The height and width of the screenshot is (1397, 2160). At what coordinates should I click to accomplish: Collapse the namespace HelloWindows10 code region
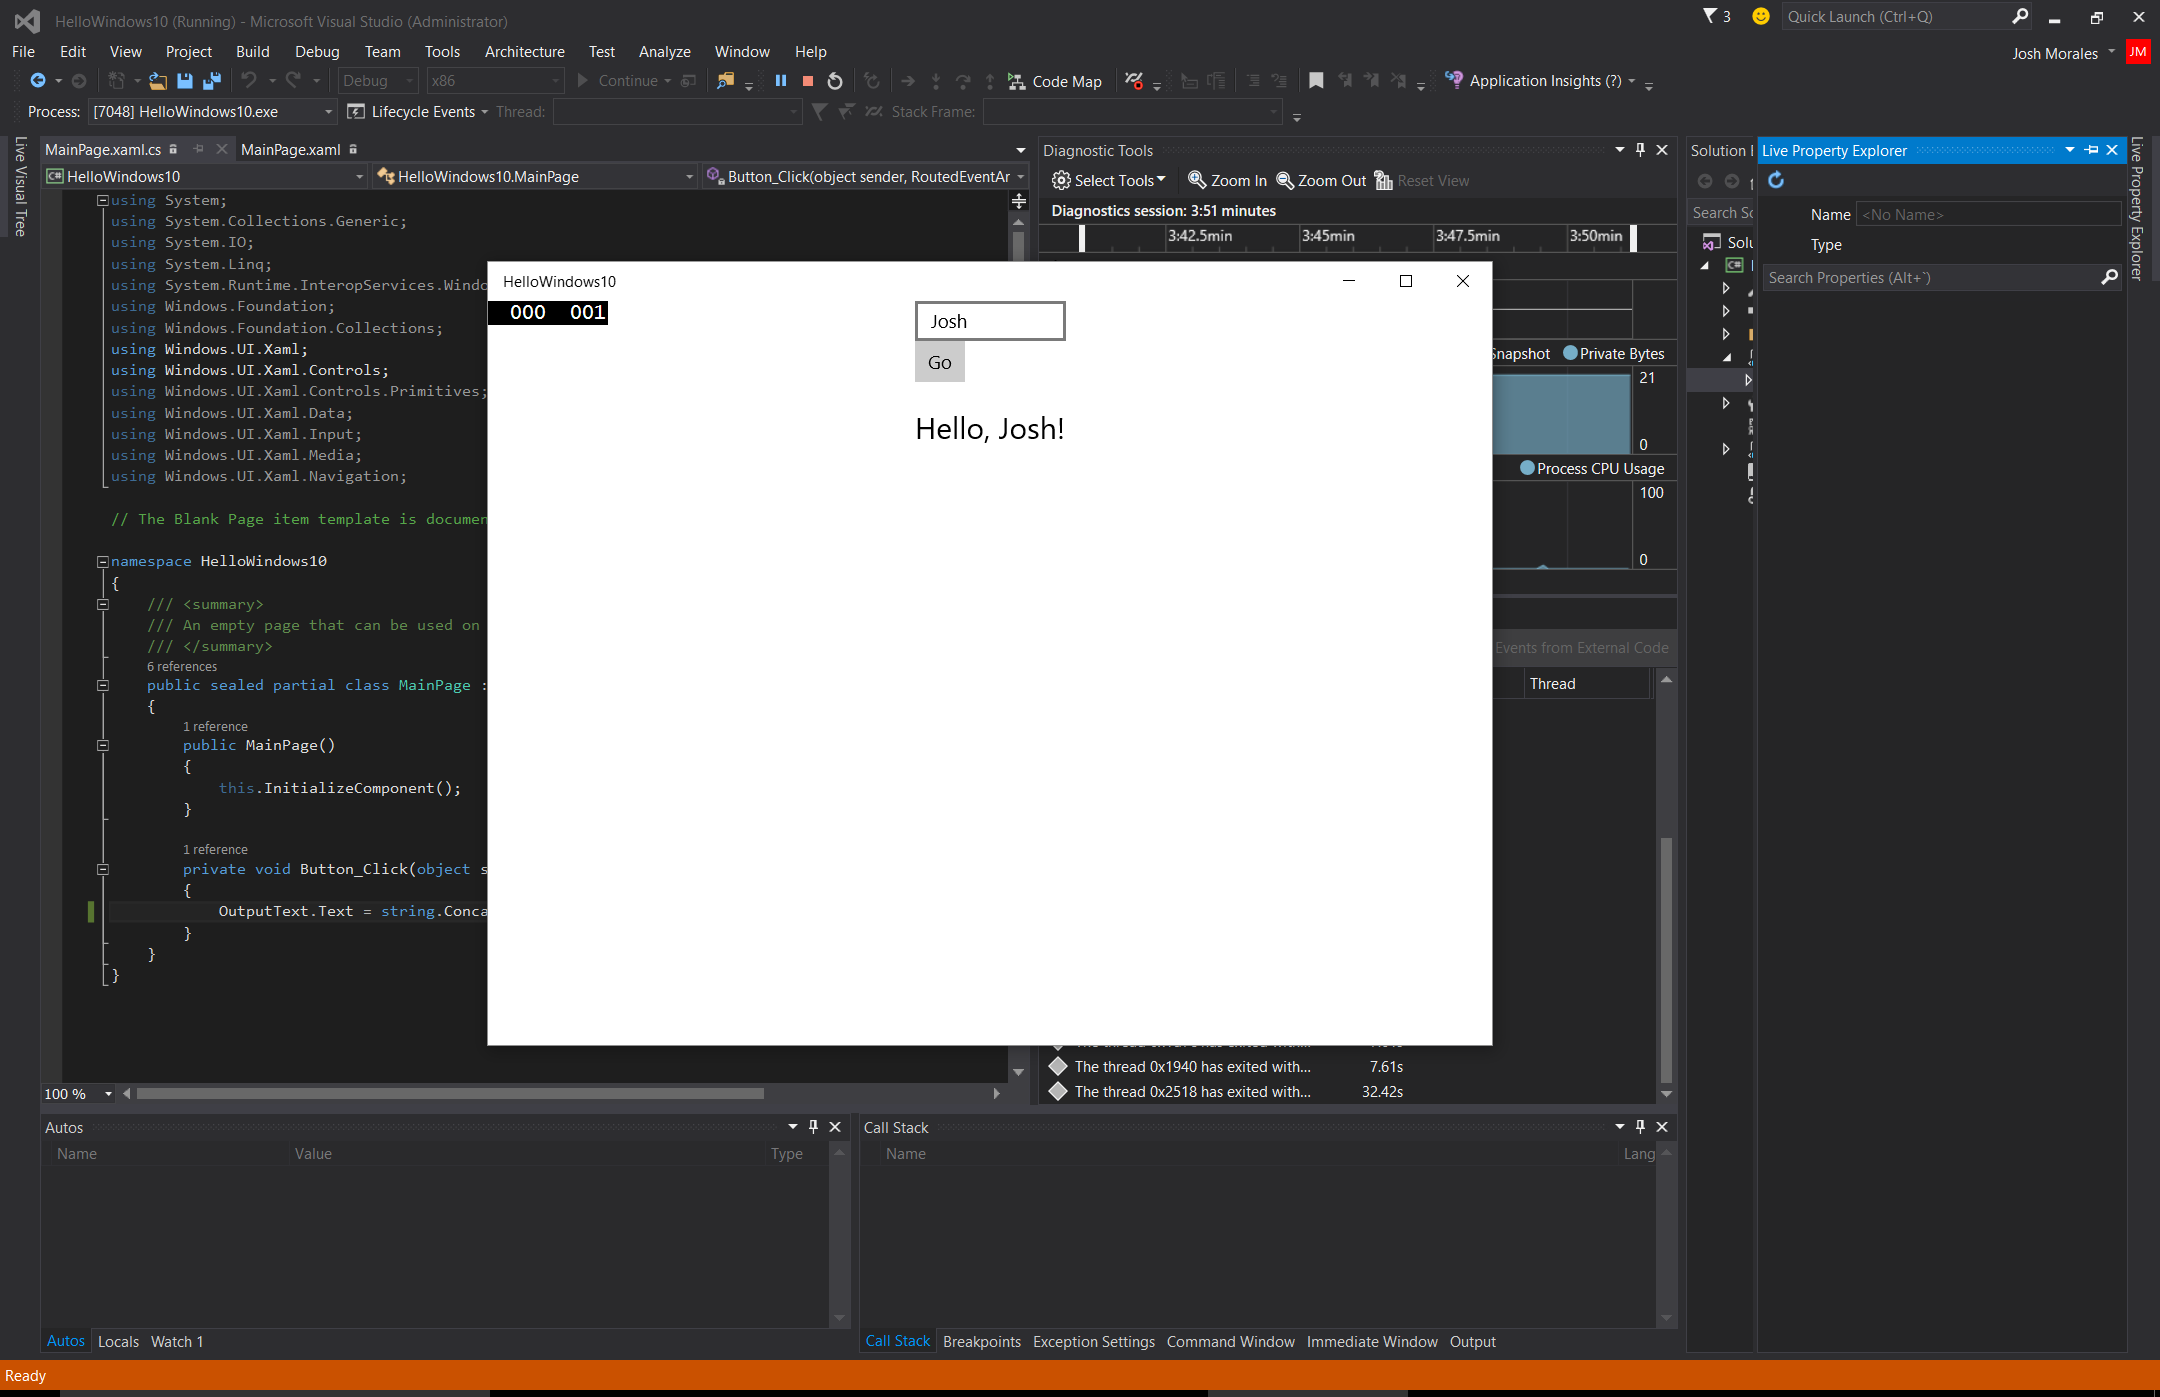103,561
